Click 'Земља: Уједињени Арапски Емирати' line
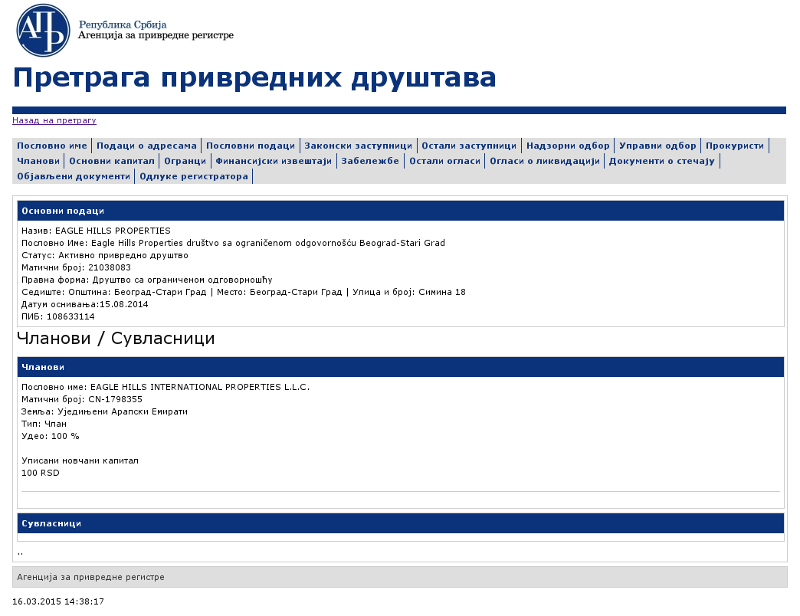Viewport: 800px width, 616px height. click(x=104, y=411)
